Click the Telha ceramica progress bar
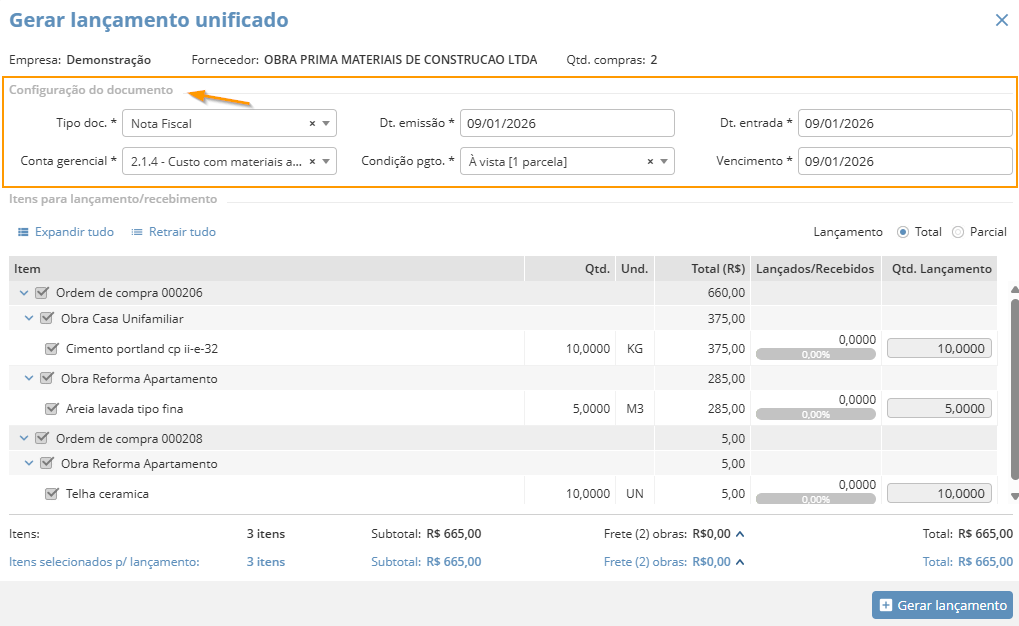This screenshot has width=1019, height=626. (x=815, y=499)
